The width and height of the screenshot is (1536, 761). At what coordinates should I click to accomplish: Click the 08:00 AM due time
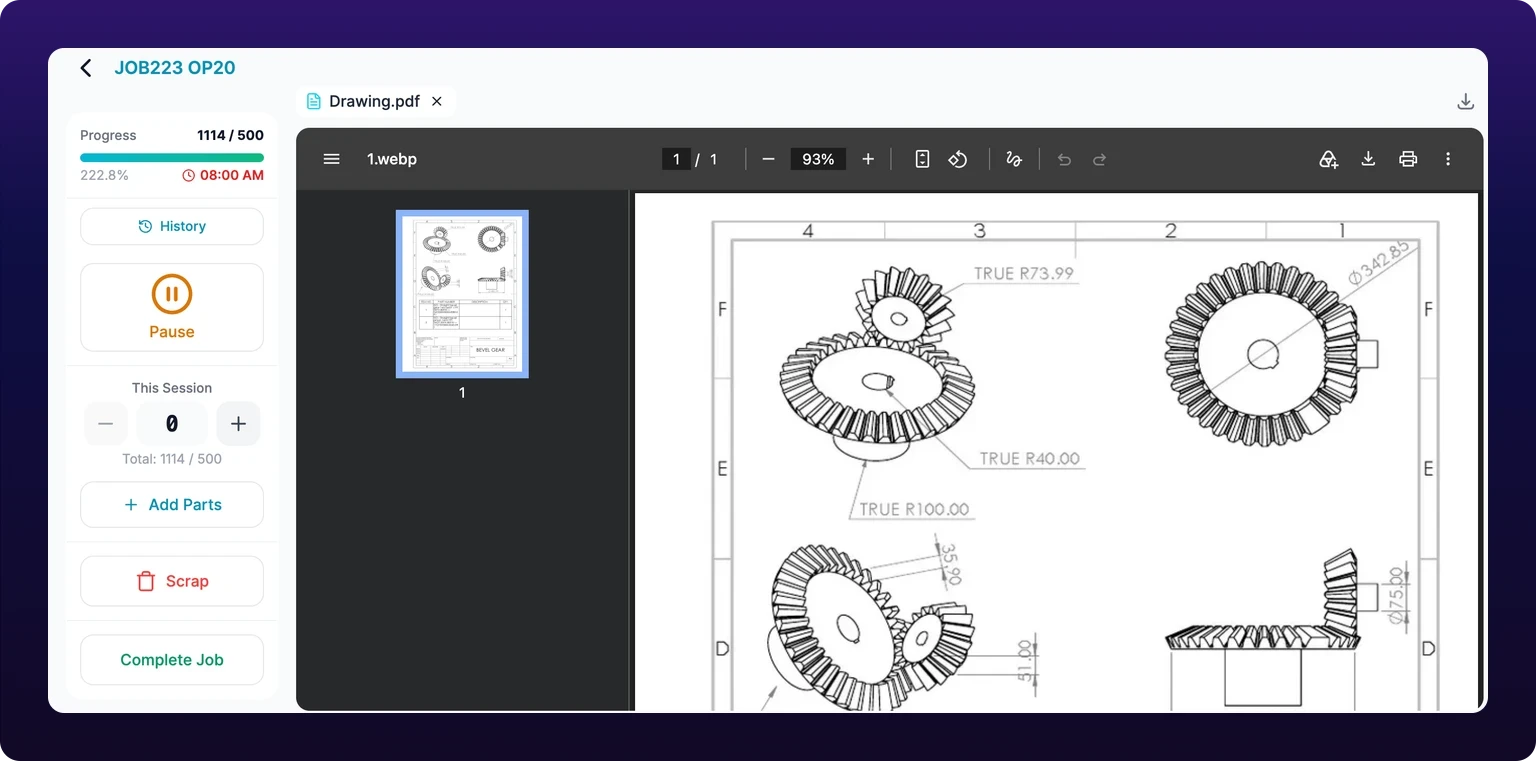click(x=223, y=175)
